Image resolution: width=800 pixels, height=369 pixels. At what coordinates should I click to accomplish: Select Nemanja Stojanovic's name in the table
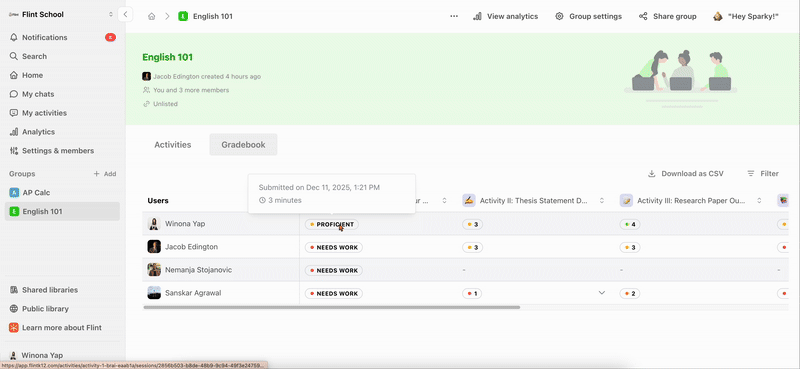click(x=198, y=269)
